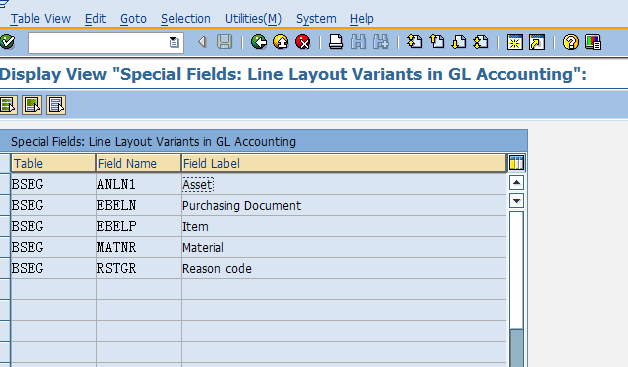Click the EBELN field name cell
This screenshot has width=628, height=367.
[139, 205]
